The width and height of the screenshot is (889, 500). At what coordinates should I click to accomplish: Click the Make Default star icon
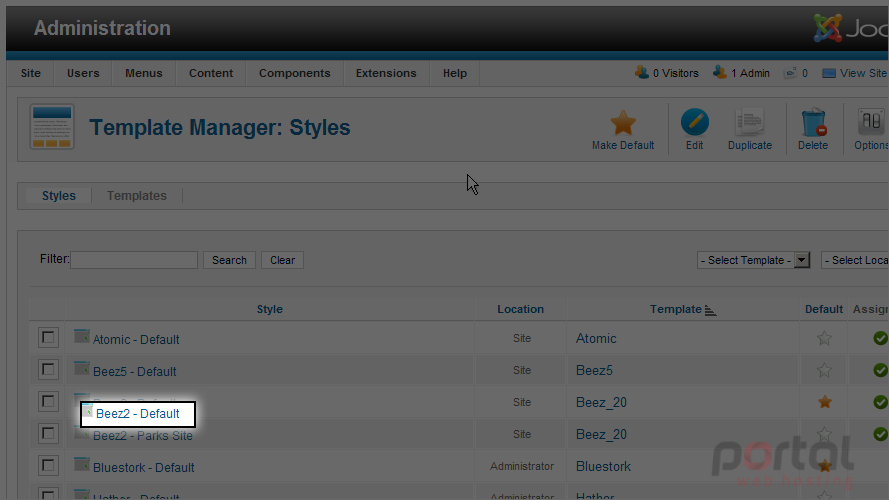tap(623, 123)
